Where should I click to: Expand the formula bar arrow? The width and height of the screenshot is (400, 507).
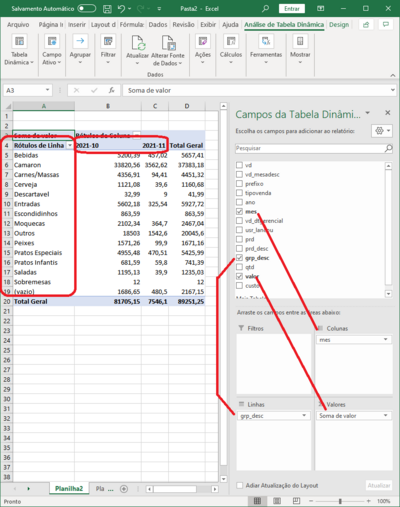pyautogui.click(x=393, y=90)
